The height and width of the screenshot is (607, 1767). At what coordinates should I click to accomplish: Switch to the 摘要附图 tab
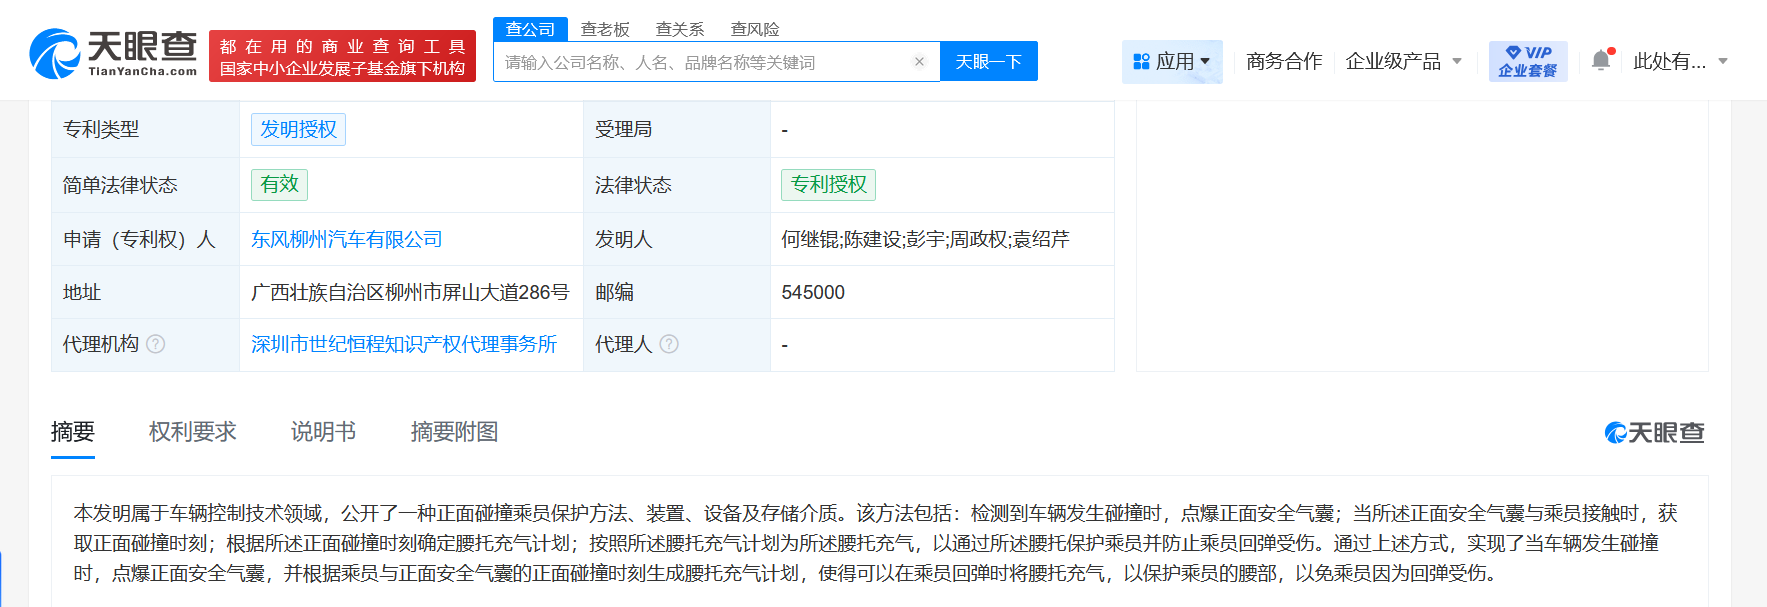tap(454, 432)
